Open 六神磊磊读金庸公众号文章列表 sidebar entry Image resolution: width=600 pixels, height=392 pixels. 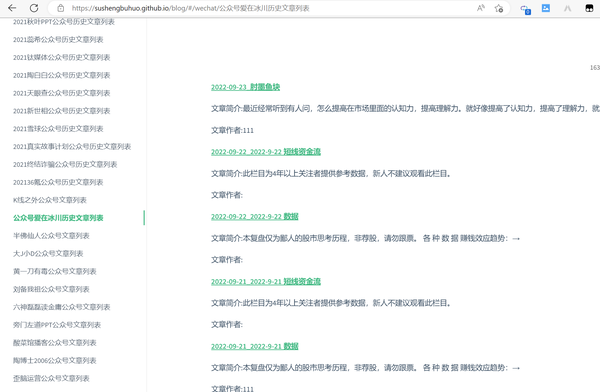tap(62, 307)
